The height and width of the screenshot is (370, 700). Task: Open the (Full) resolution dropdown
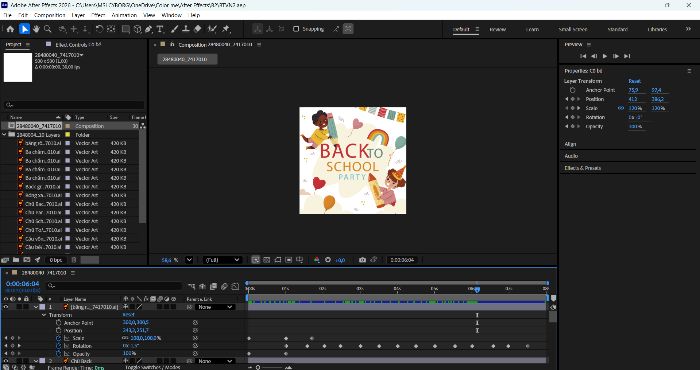[222, 260]
